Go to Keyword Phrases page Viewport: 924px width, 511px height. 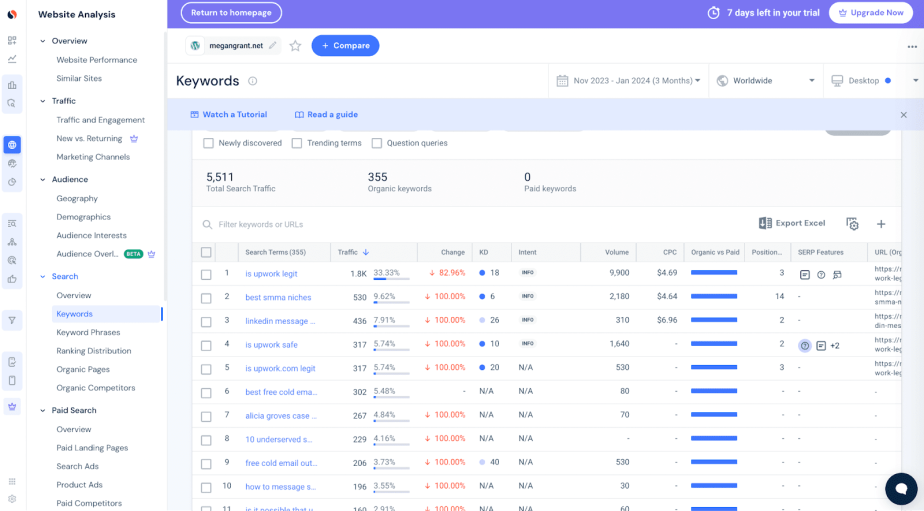[x=88, y=332]
